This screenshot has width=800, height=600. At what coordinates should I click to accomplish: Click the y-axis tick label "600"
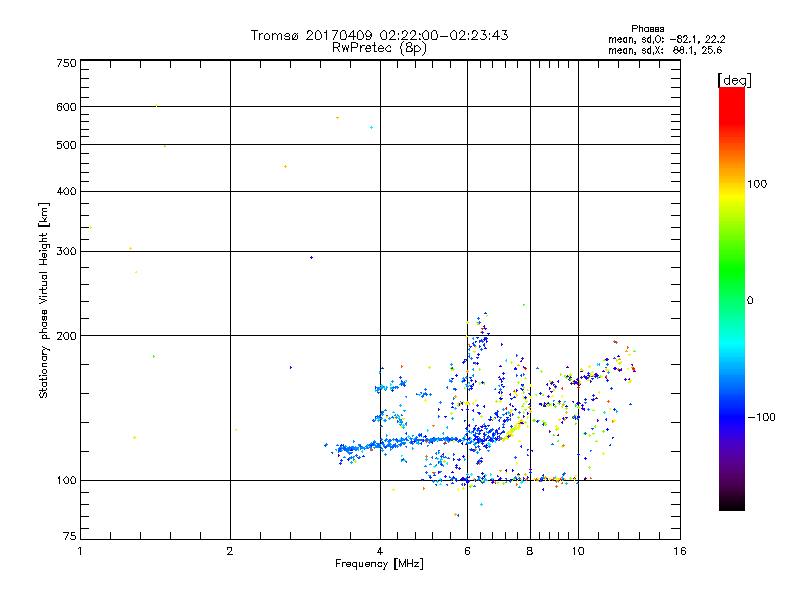[66, 107]
